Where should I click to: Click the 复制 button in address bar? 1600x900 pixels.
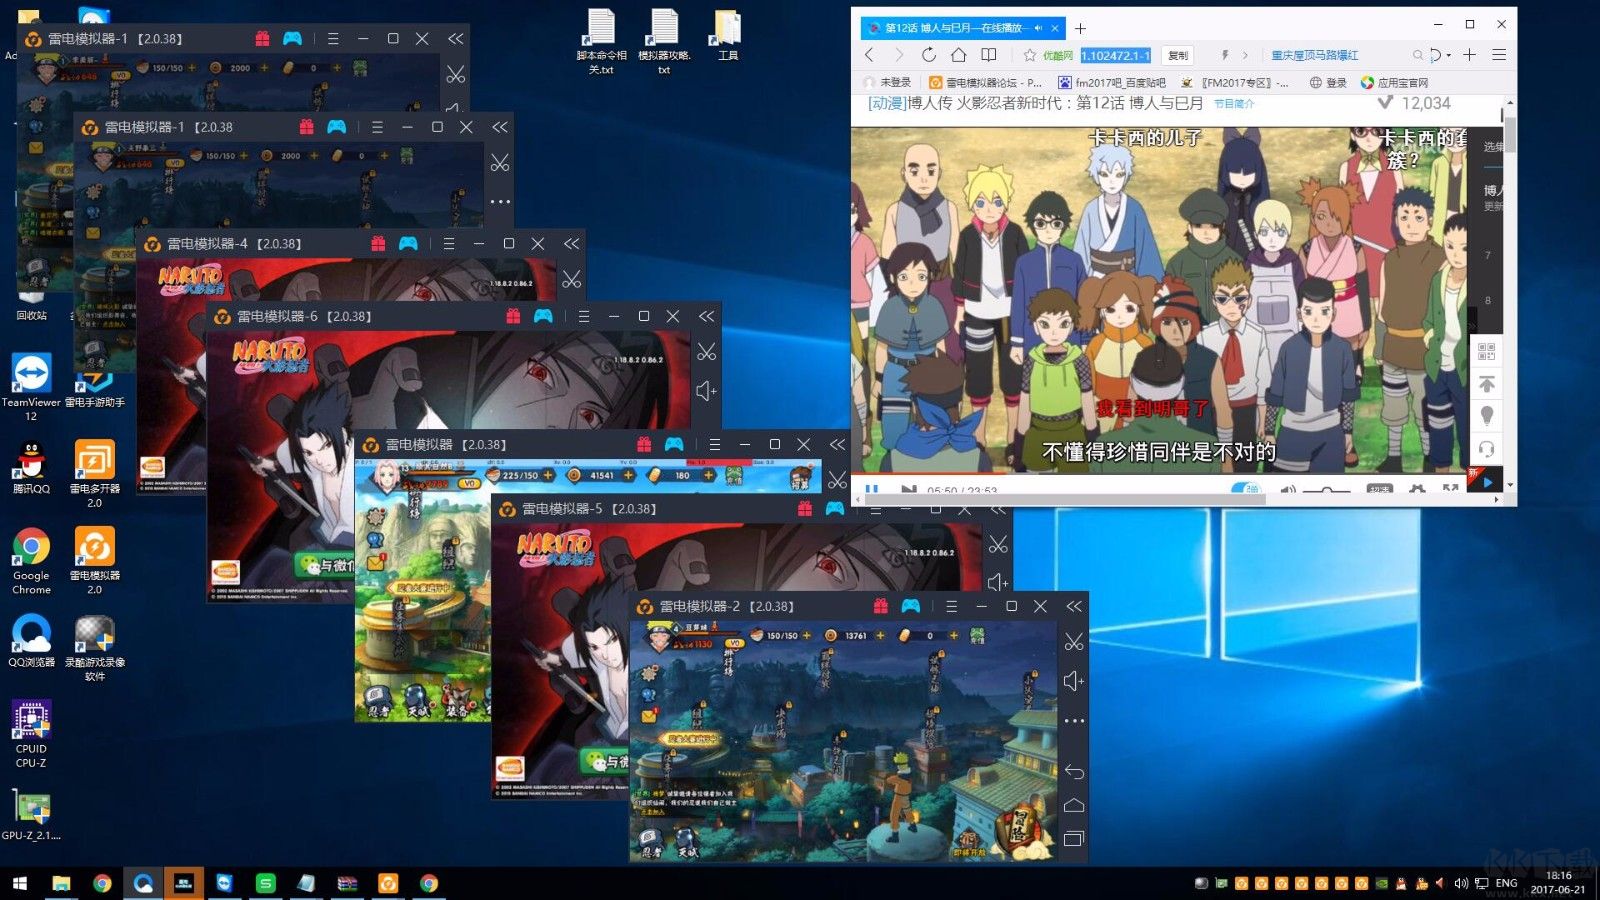(x=1179, y=55)
